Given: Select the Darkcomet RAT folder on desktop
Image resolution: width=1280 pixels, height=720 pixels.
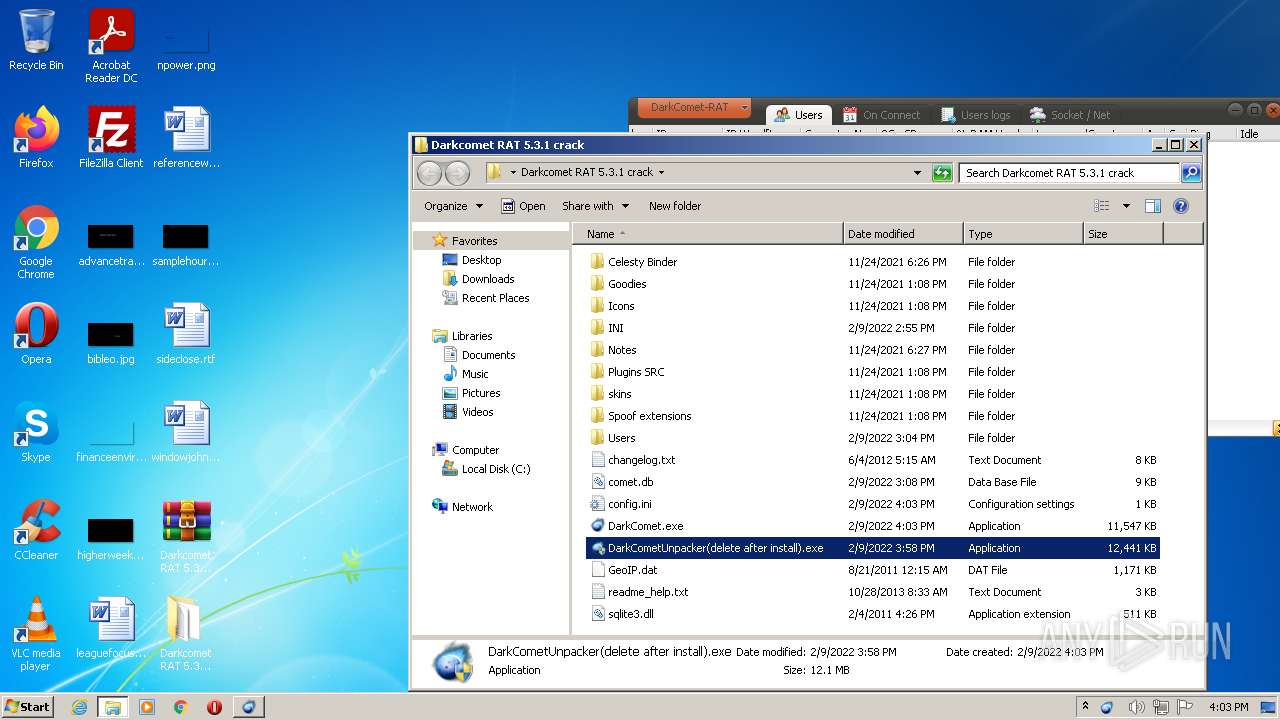Looking at the screenshot, I should (186, 633).
